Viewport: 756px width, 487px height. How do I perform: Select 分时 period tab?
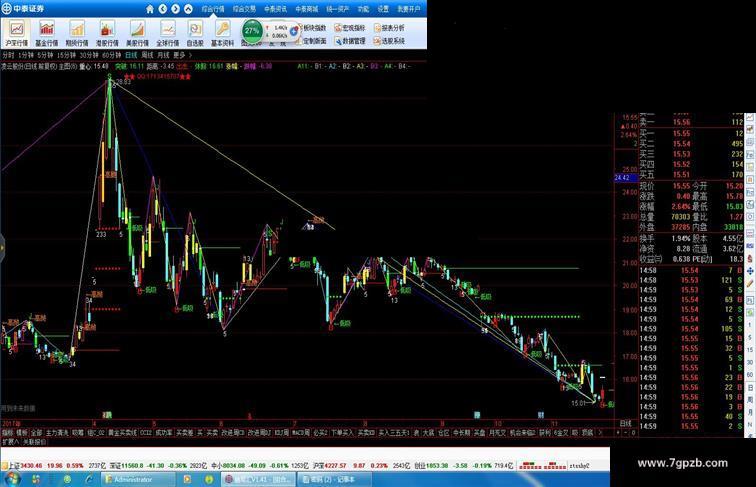(x=8, y=55)
